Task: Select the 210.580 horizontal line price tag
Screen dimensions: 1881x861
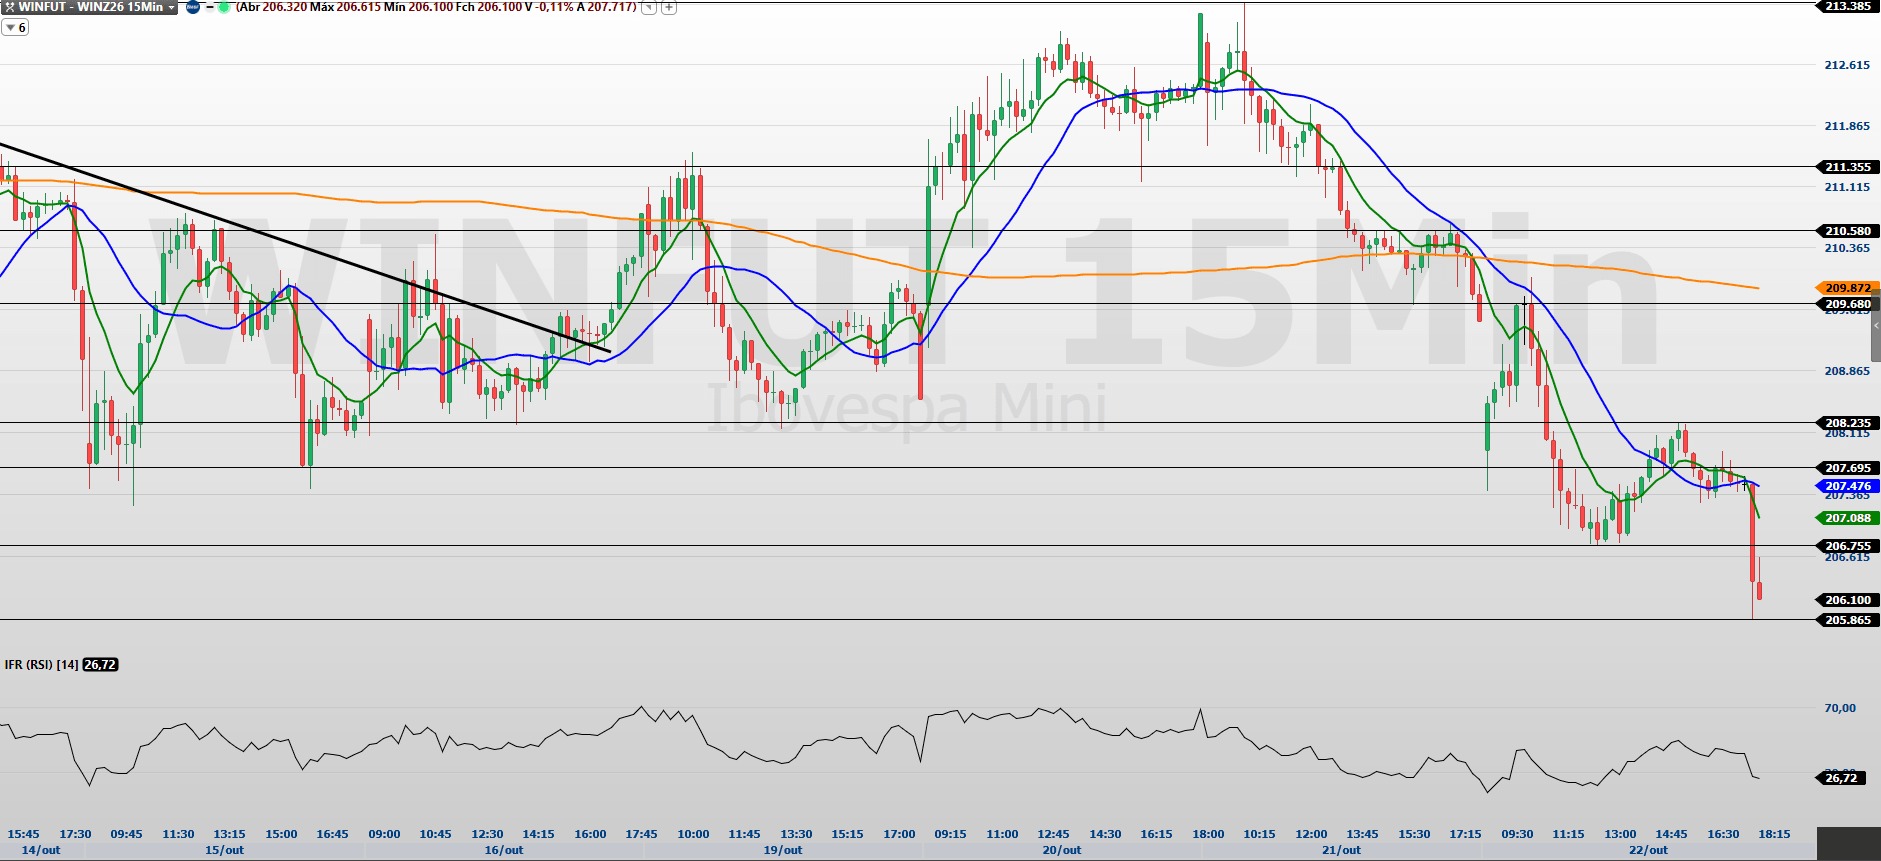Action: pos(1847,231)
